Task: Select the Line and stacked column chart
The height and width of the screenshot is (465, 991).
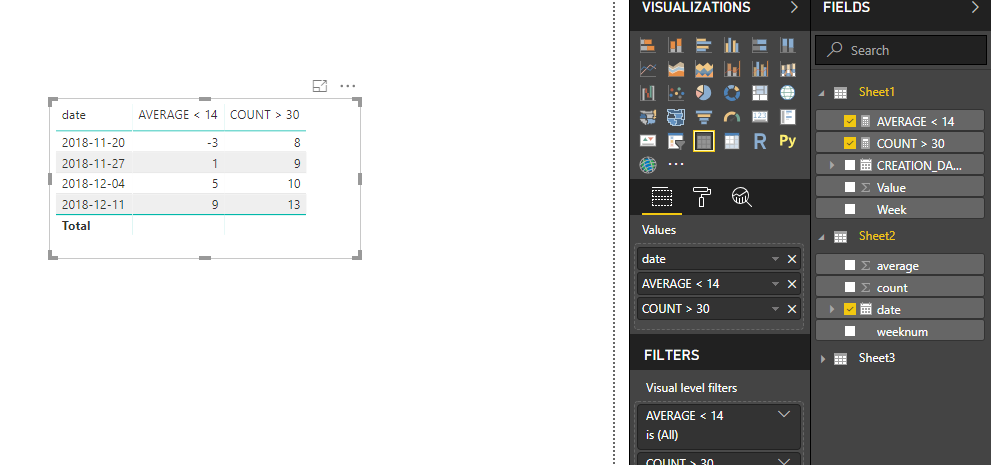Action: tap(731, 69)
